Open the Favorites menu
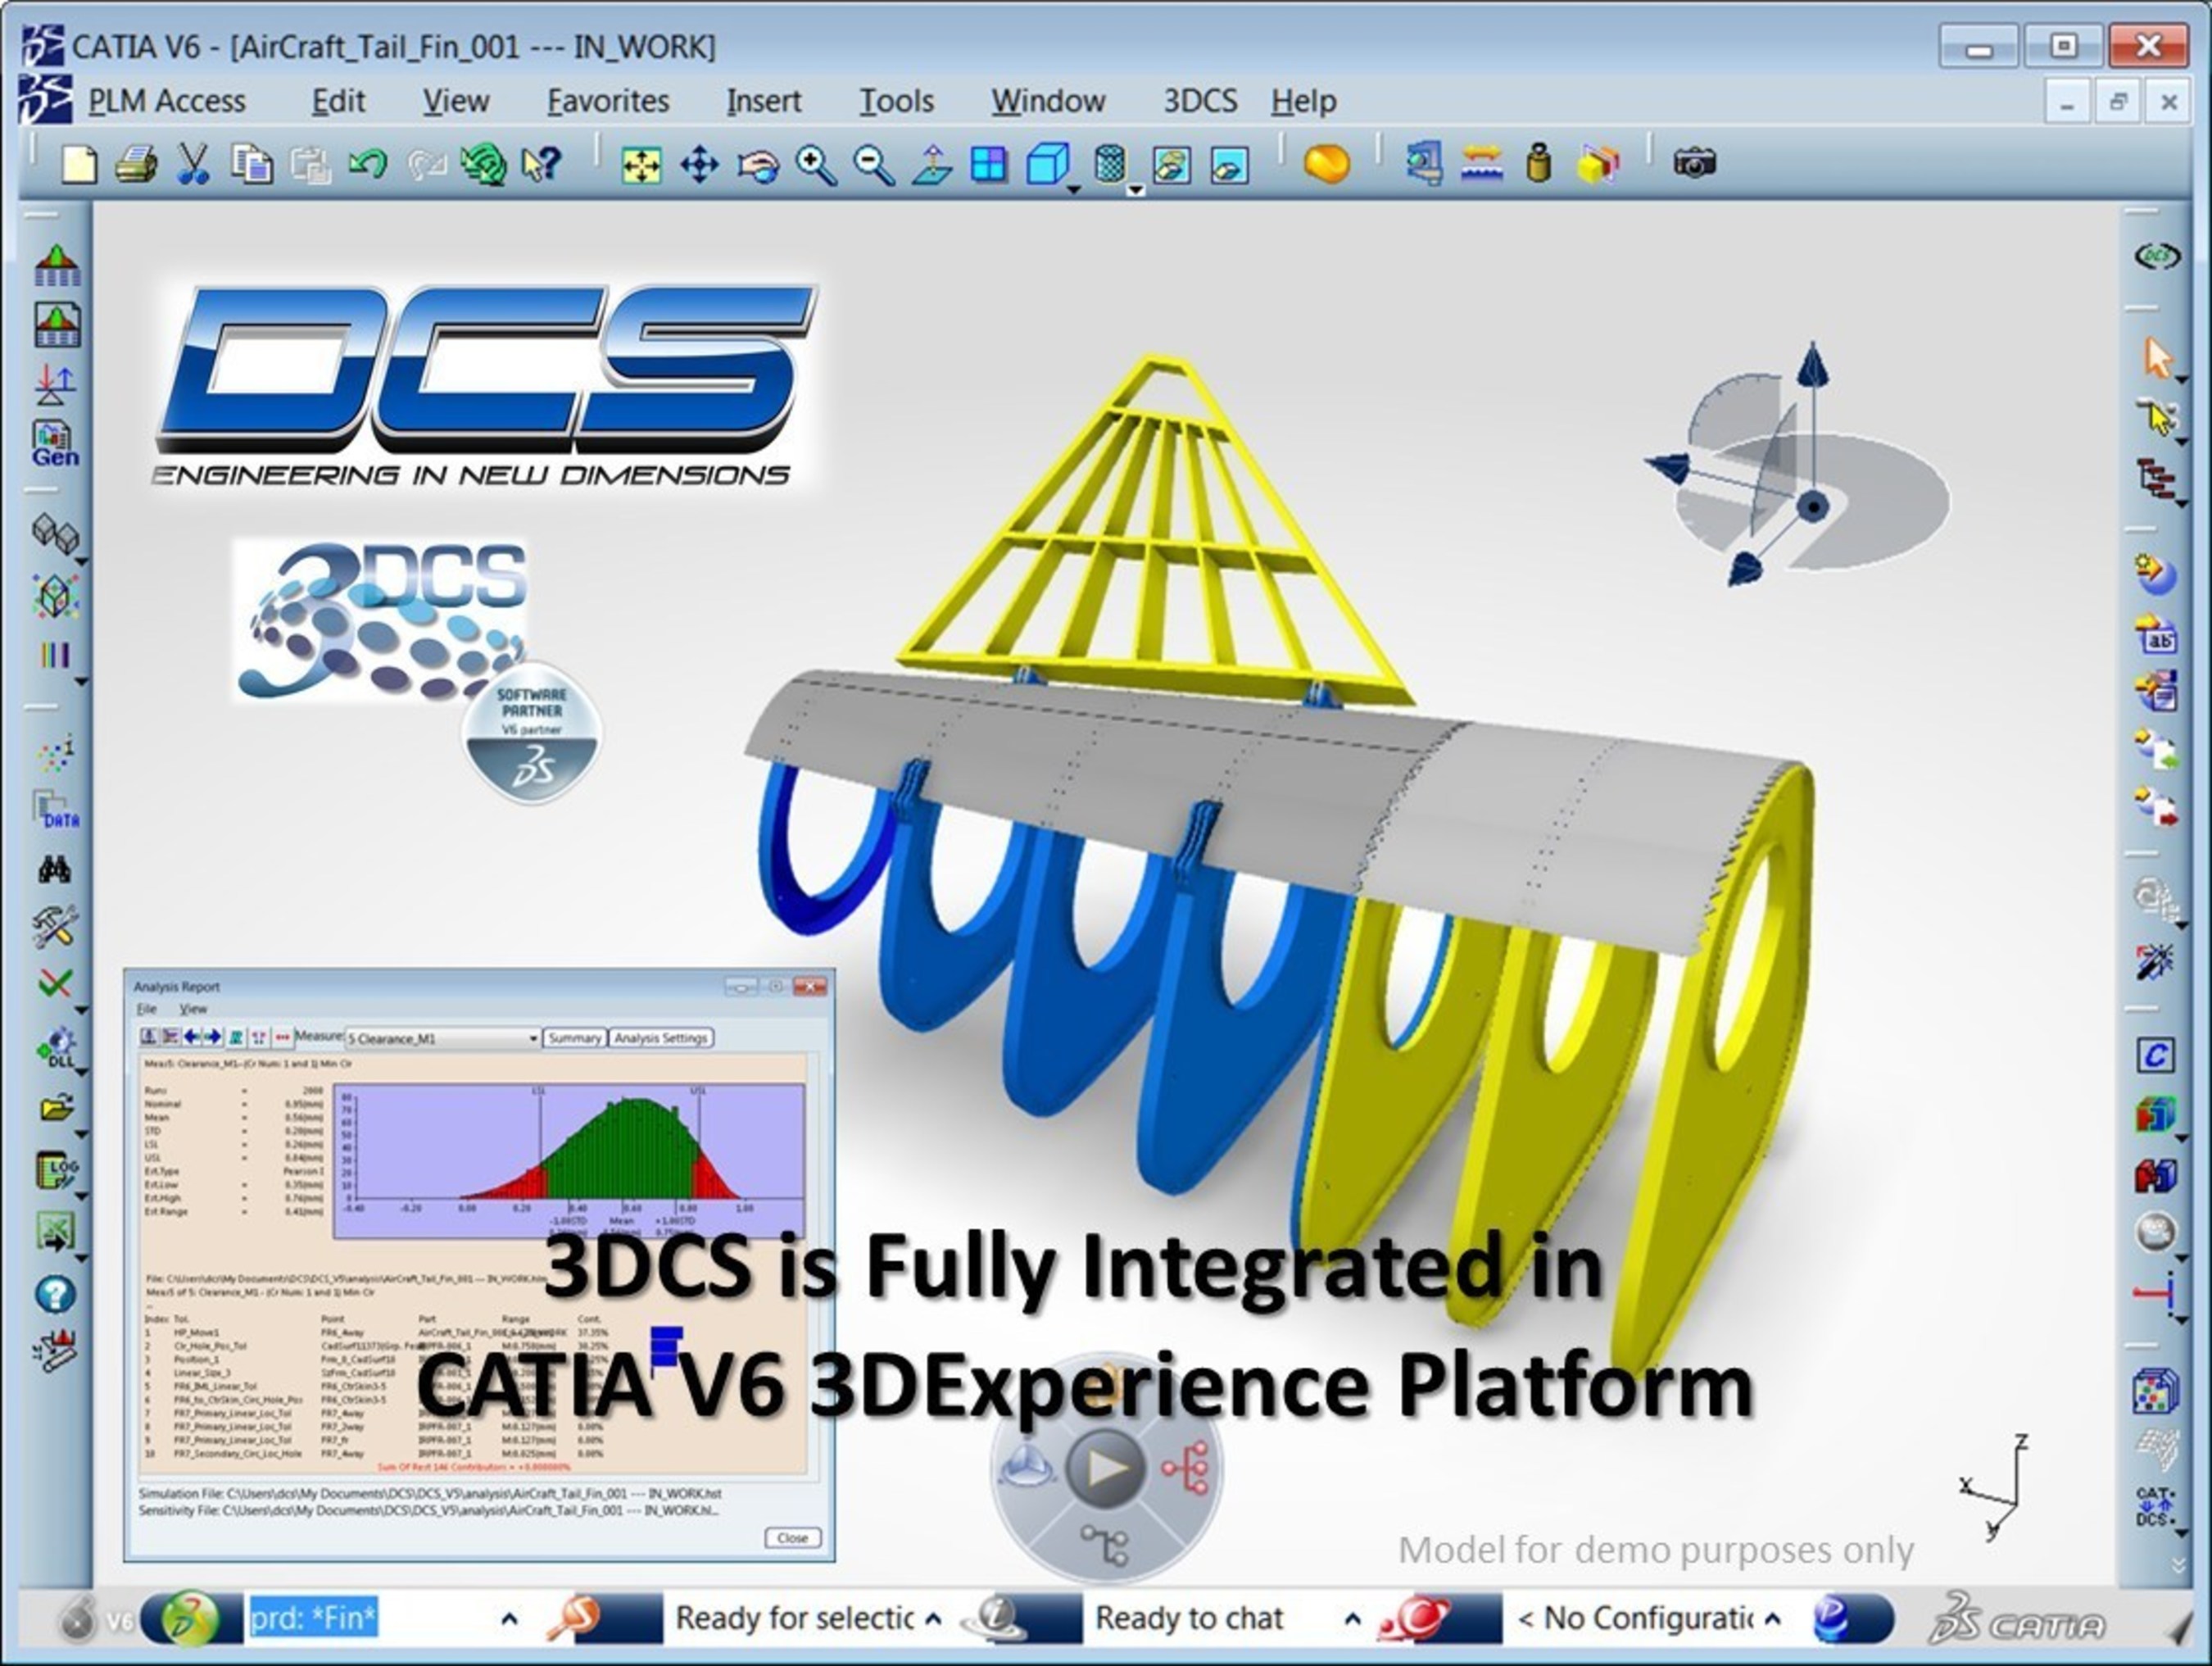The width and height of the screenshot is (2212, 1666). (x=608, y=101)
